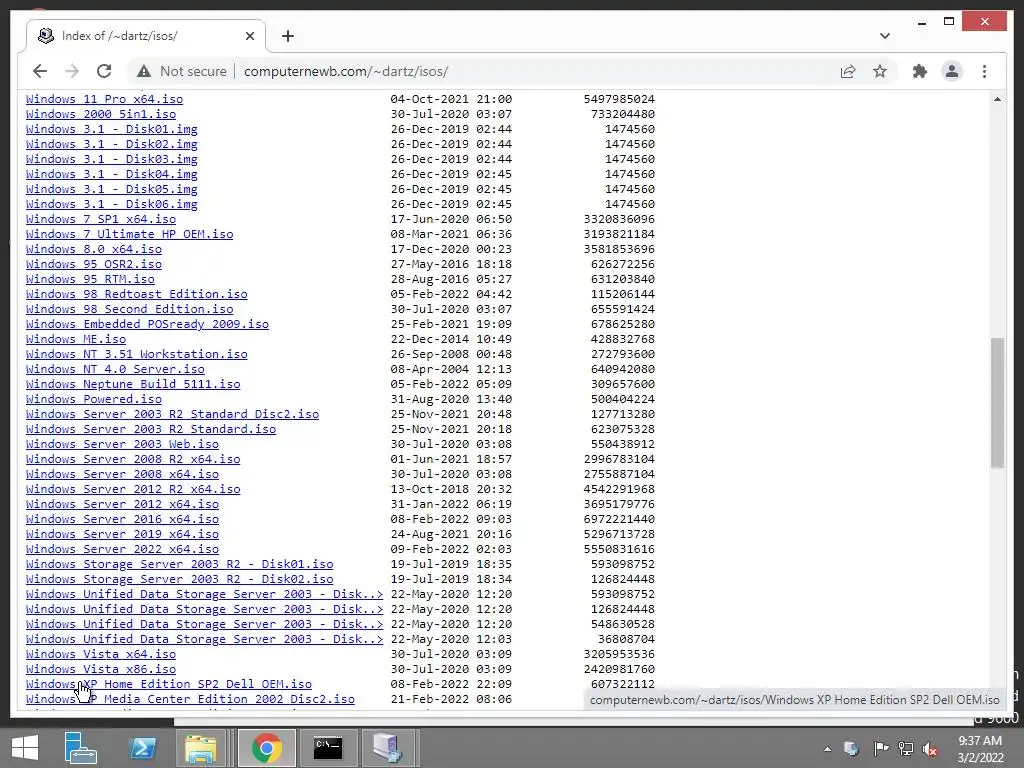Screen dimensions: 1024x768
Task: Open Windows Server 2022 x64.iso
Action: click(122, 550)
